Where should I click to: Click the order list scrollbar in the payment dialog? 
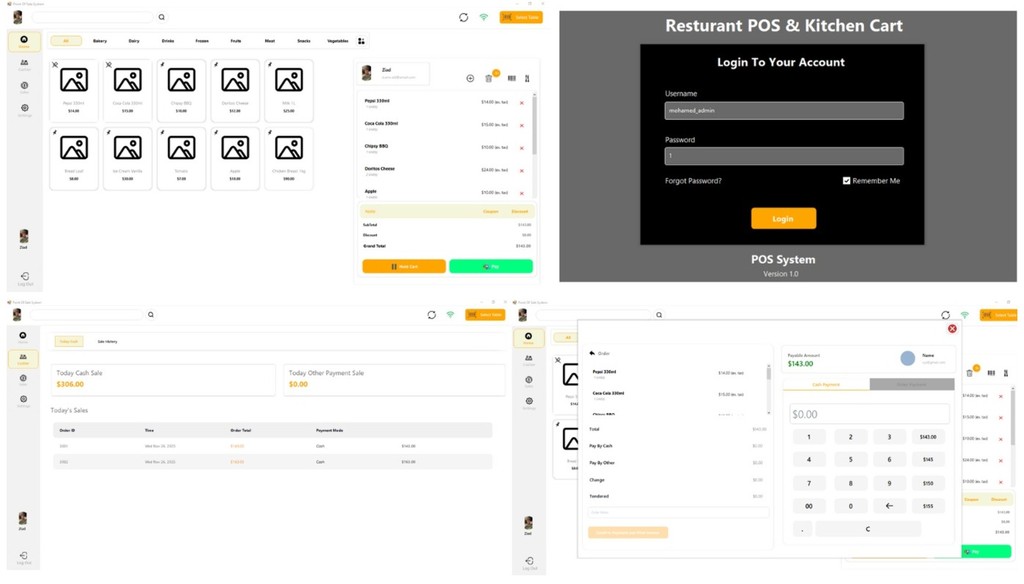768,374
